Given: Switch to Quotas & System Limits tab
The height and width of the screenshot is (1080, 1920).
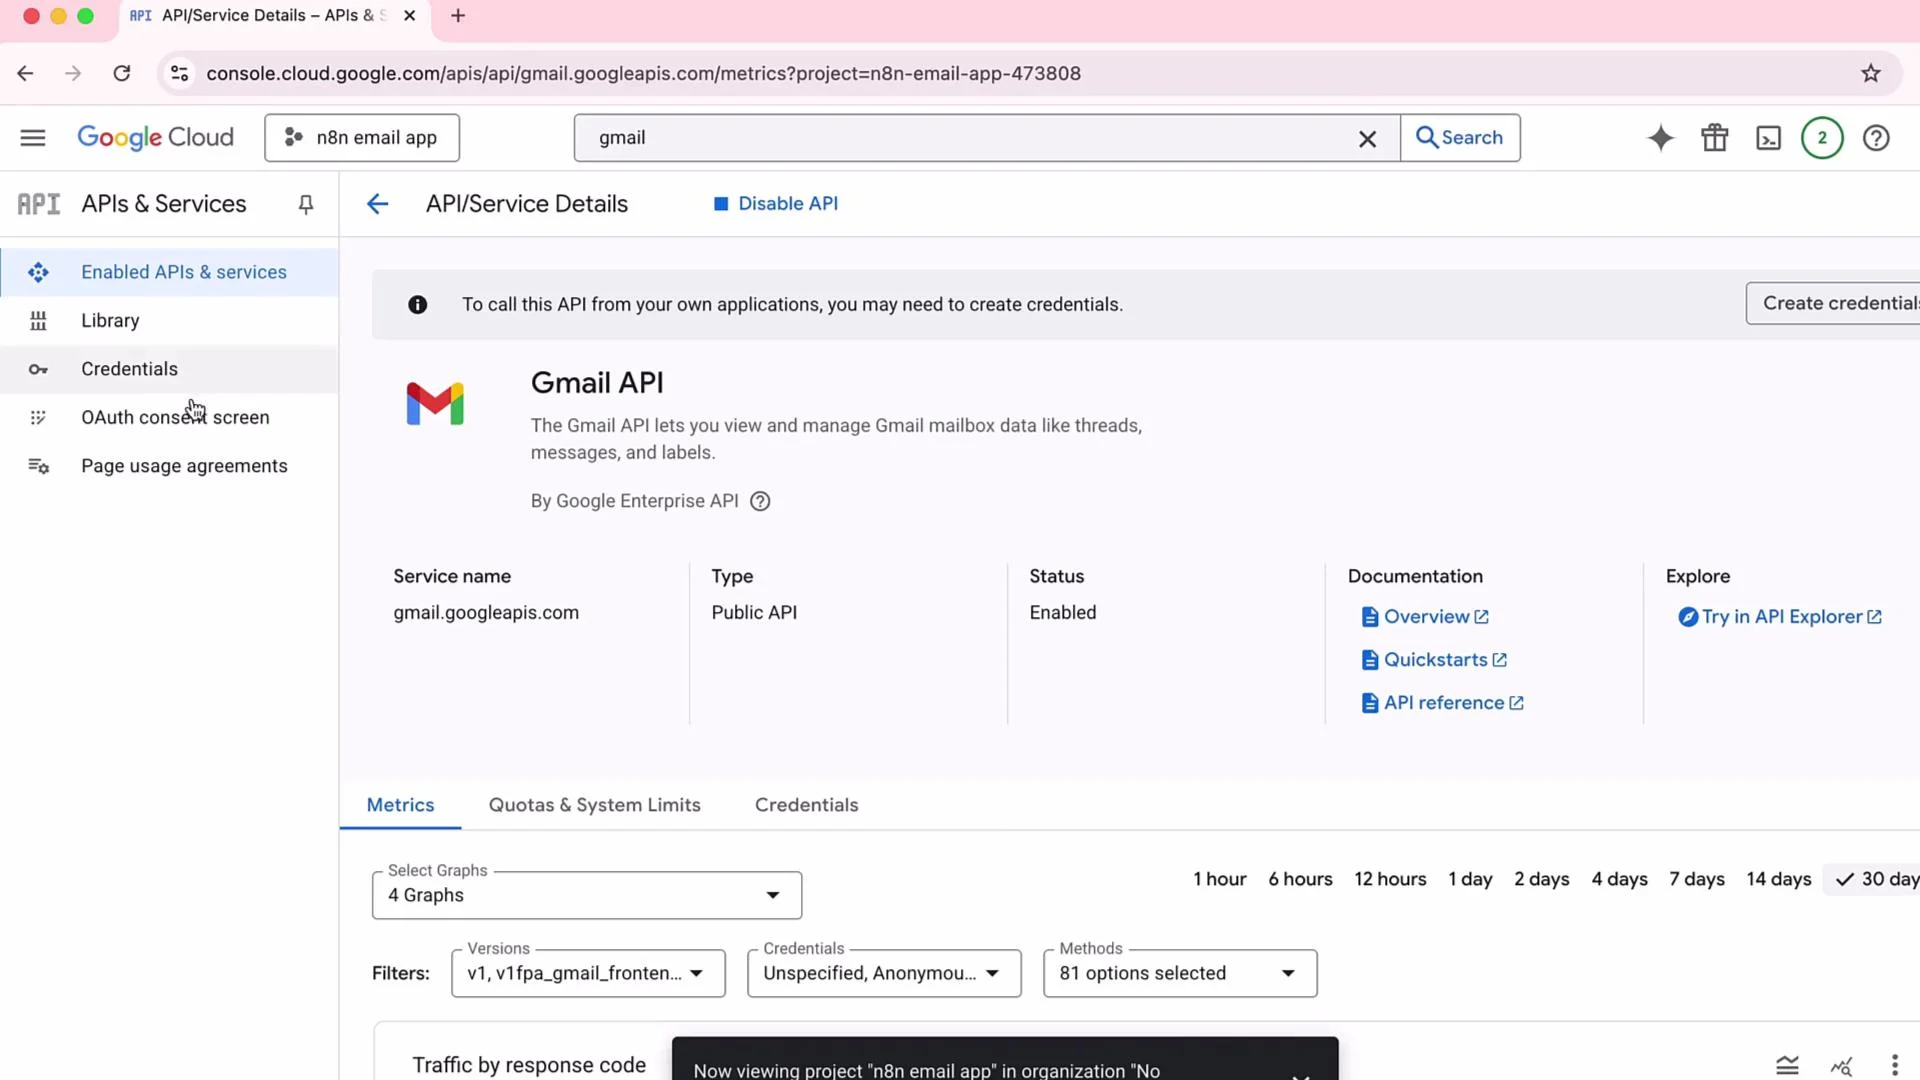Looking at the screenshot, I should [594, 805].
